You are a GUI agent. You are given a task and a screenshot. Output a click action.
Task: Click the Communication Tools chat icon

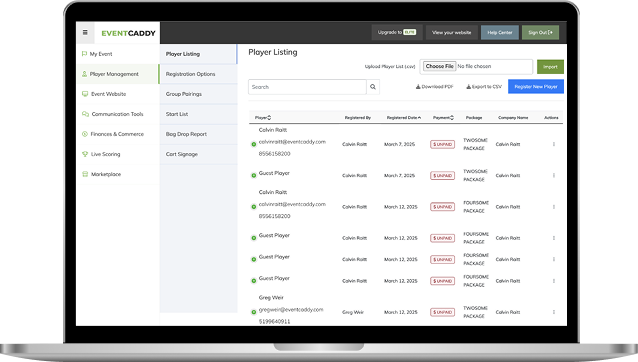85,114
